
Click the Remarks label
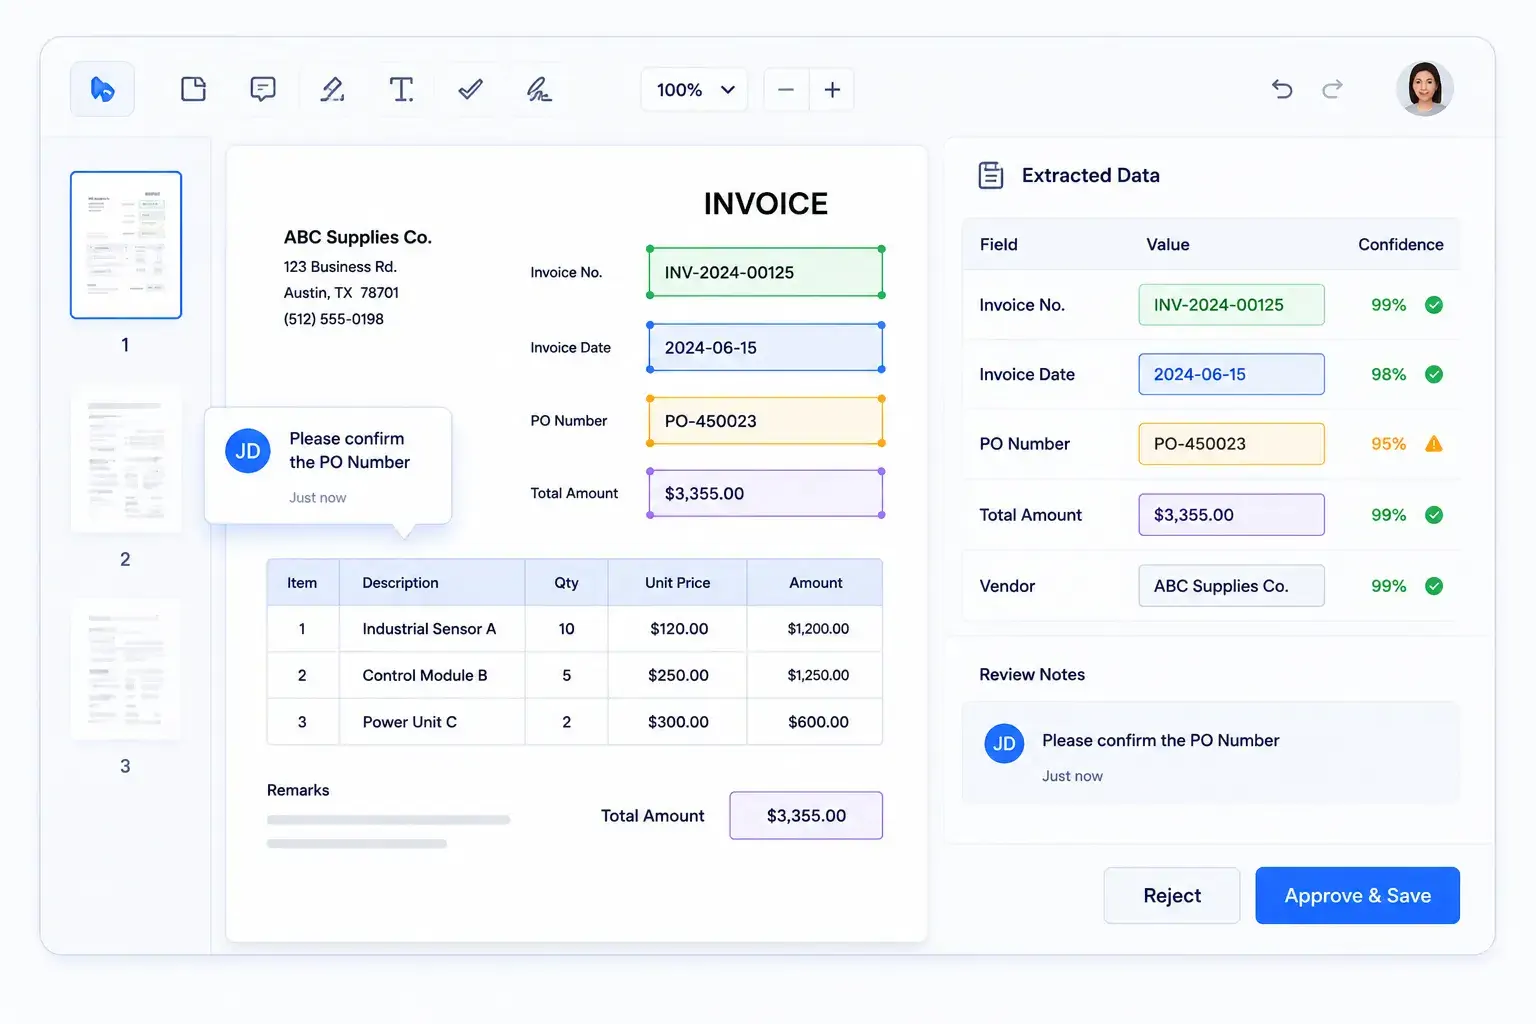pyautogui.click(x=298, y=790)
